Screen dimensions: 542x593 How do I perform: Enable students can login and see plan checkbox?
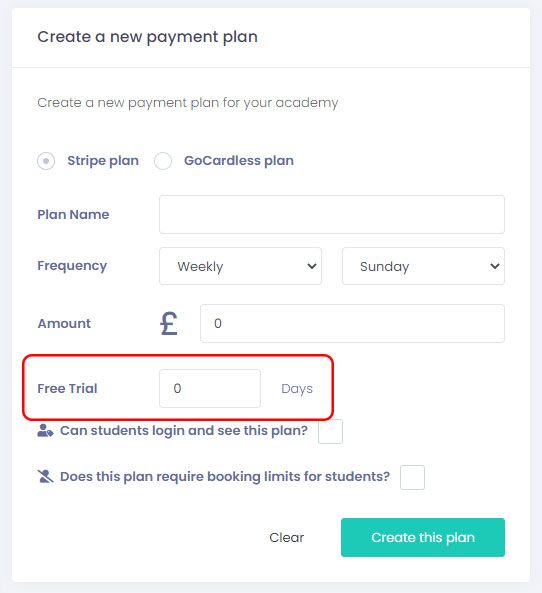[x=331, y=431]
